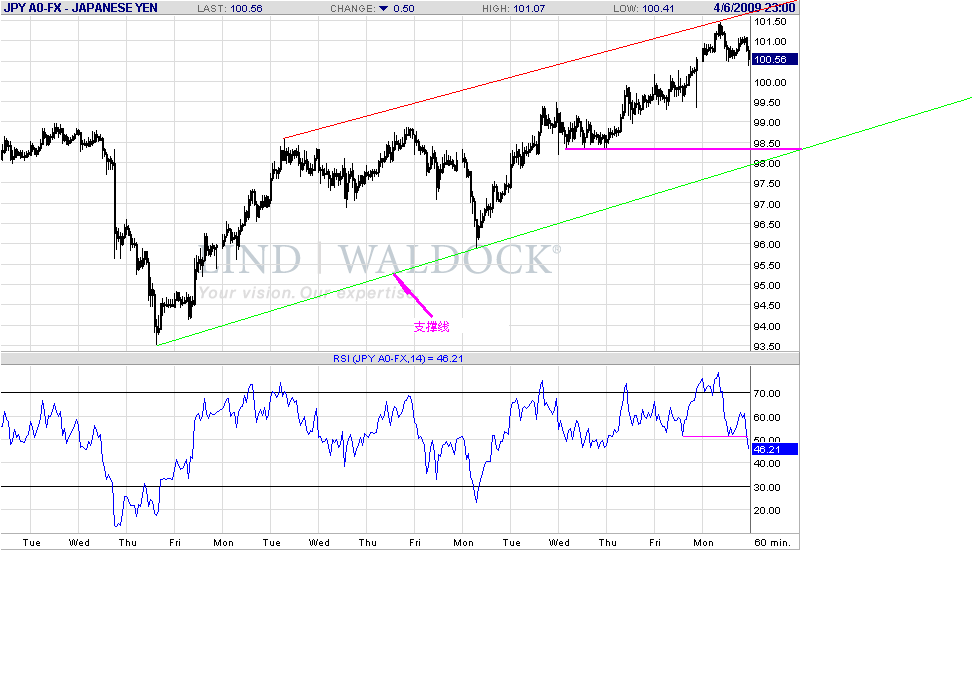The width and height of the screenshot is (972, 679).
Task: Click the 60 min. interval label
Action: coord(772,543)
